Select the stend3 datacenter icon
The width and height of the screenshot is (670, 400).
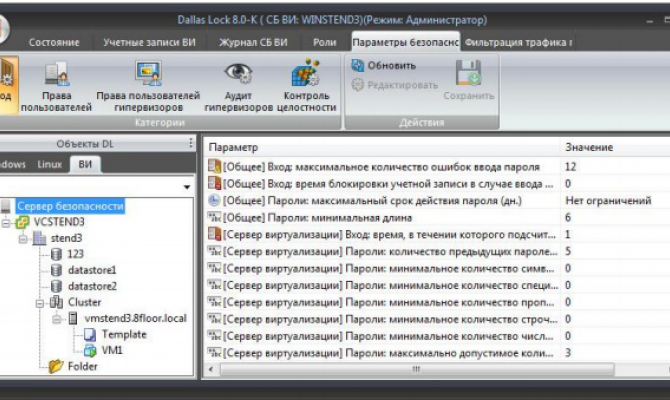tap(39, 238)
